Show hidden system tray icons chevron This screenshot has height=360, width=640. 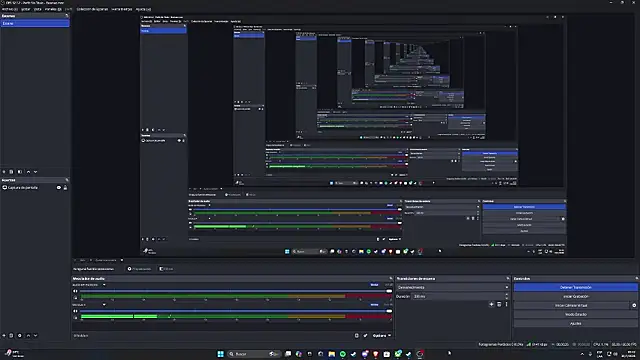(x=582, y=354)
